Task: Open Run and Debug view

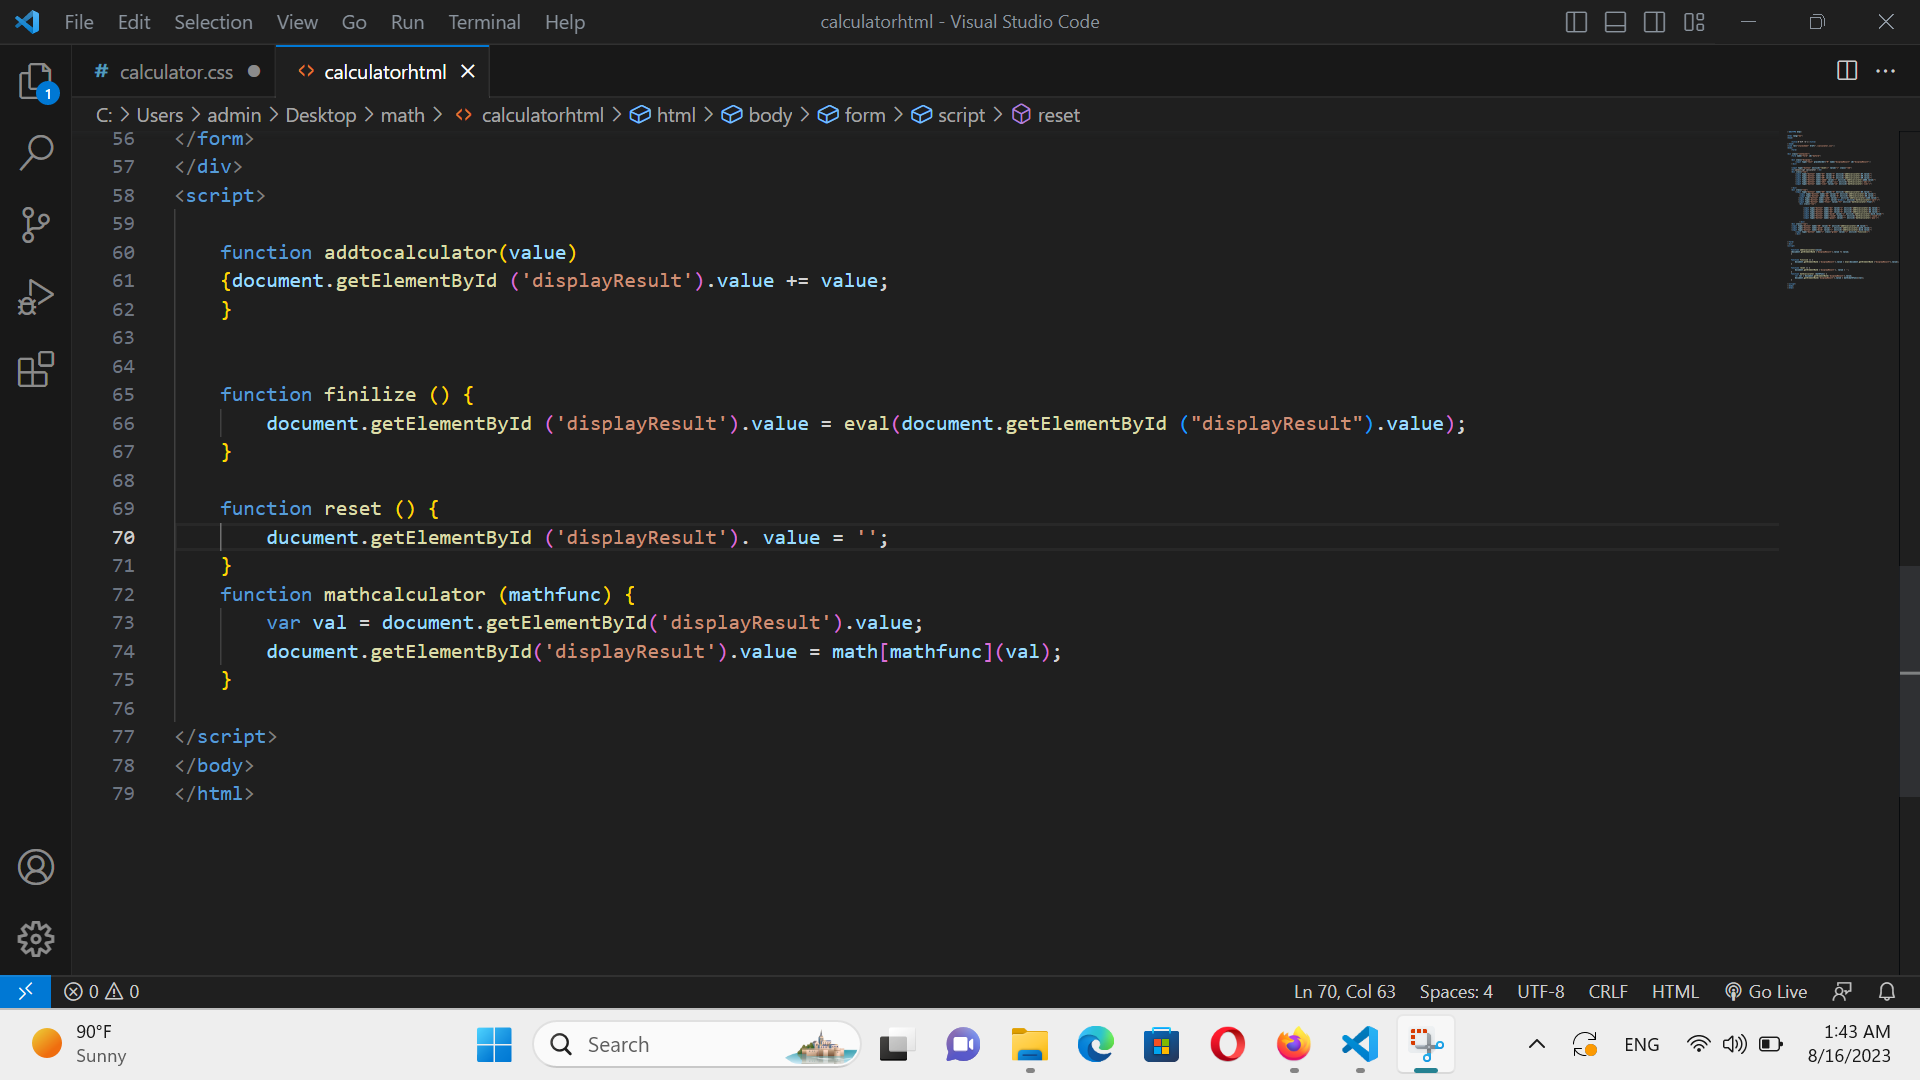Action: point(36,297)
